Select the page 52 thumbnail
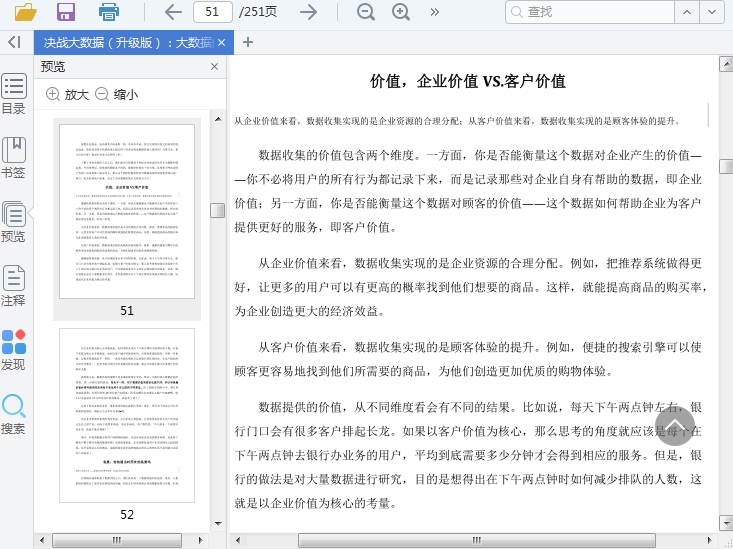This screenshot has height=549, width=733. [127, 416]
